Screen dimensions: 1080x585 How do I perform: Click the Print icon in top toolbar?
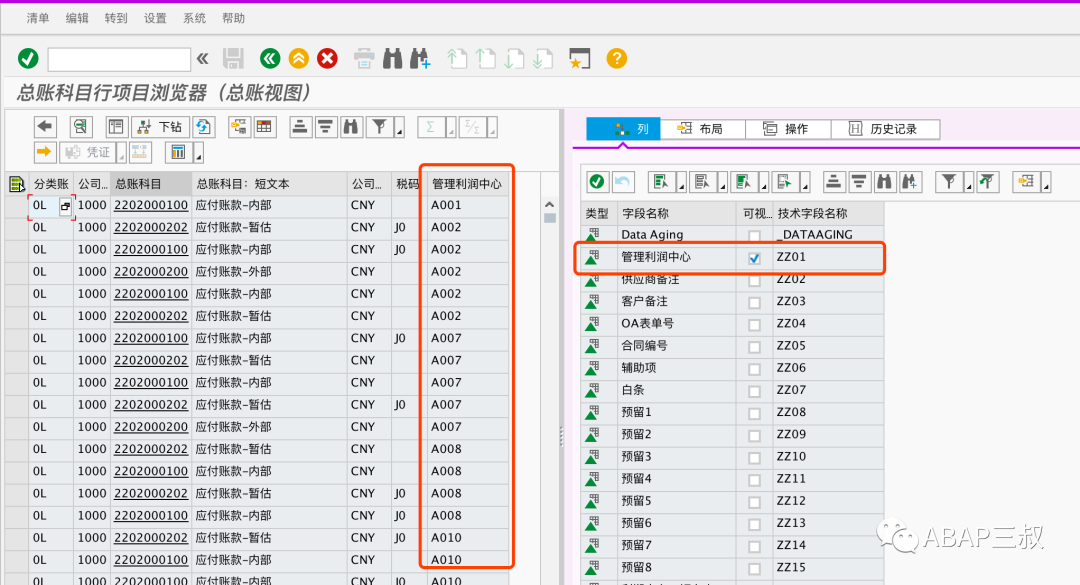pyautogui.click(x=364, y=59)
